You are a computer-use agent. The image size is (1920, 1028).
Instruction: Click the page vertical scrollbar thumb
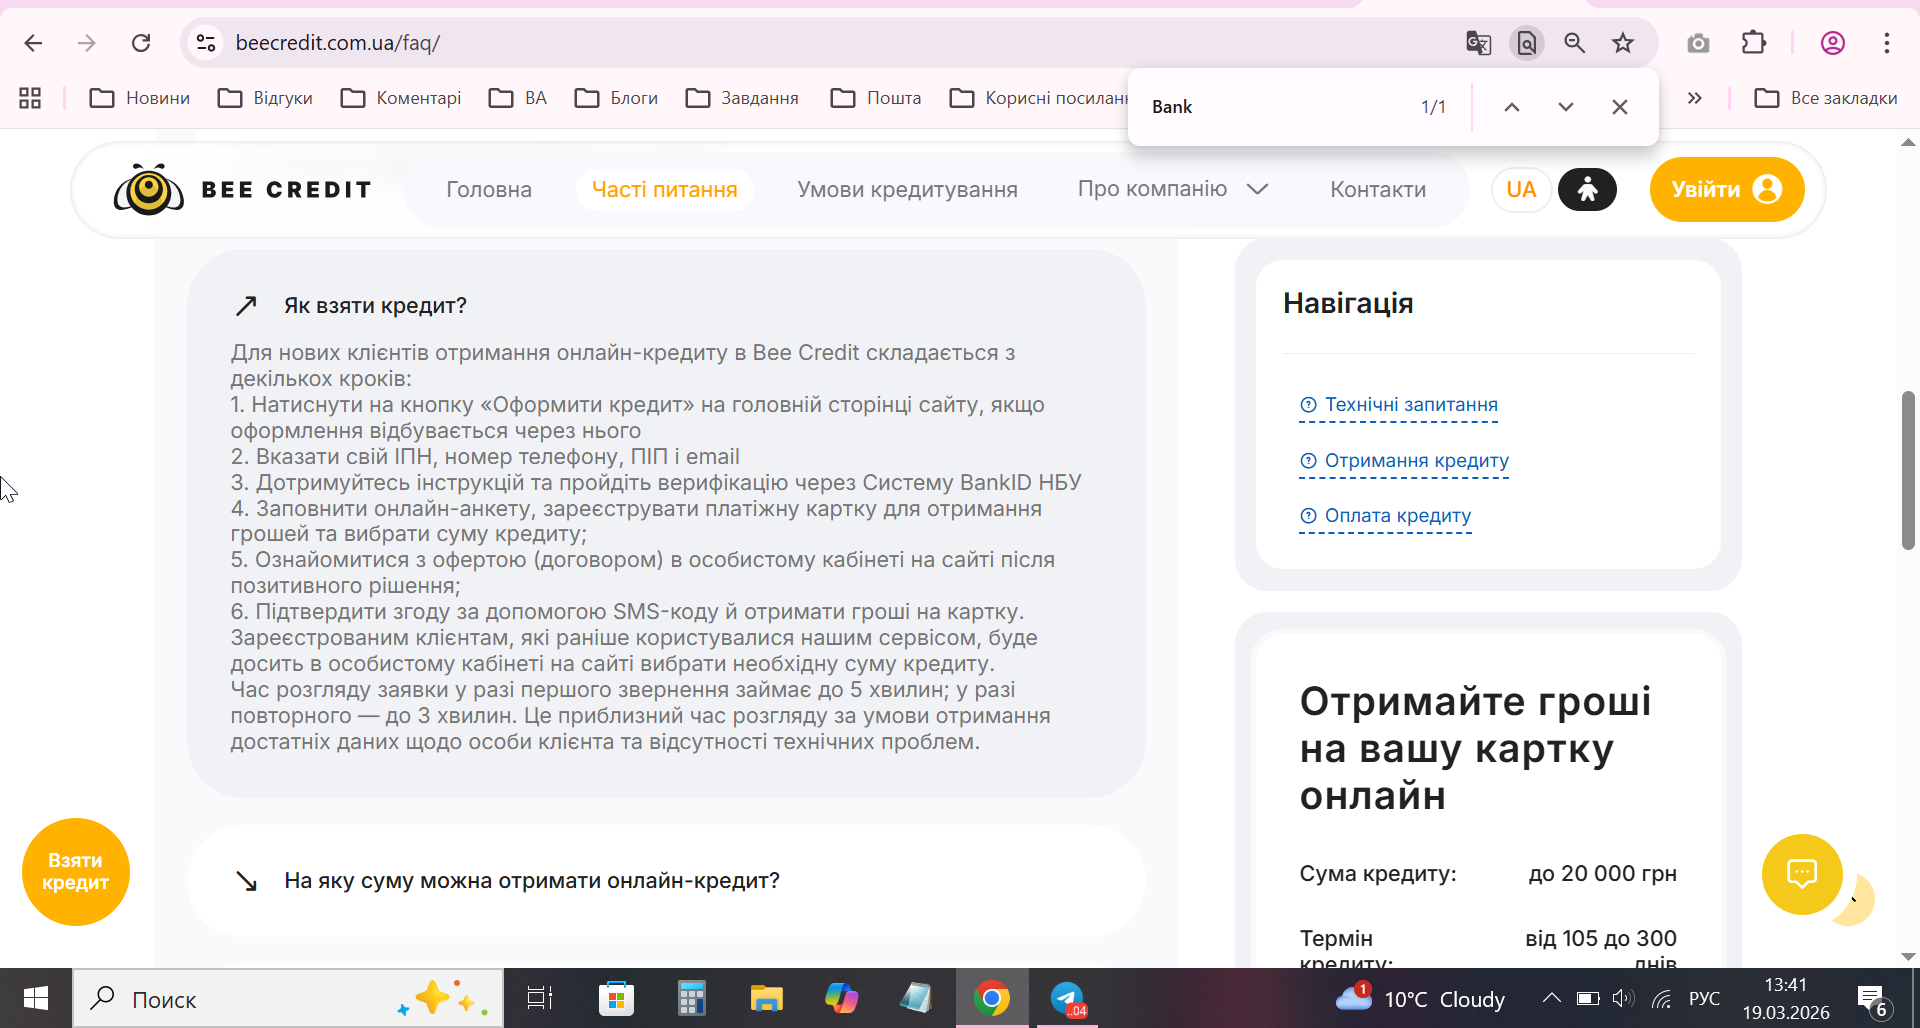(x=1908, y=470)
